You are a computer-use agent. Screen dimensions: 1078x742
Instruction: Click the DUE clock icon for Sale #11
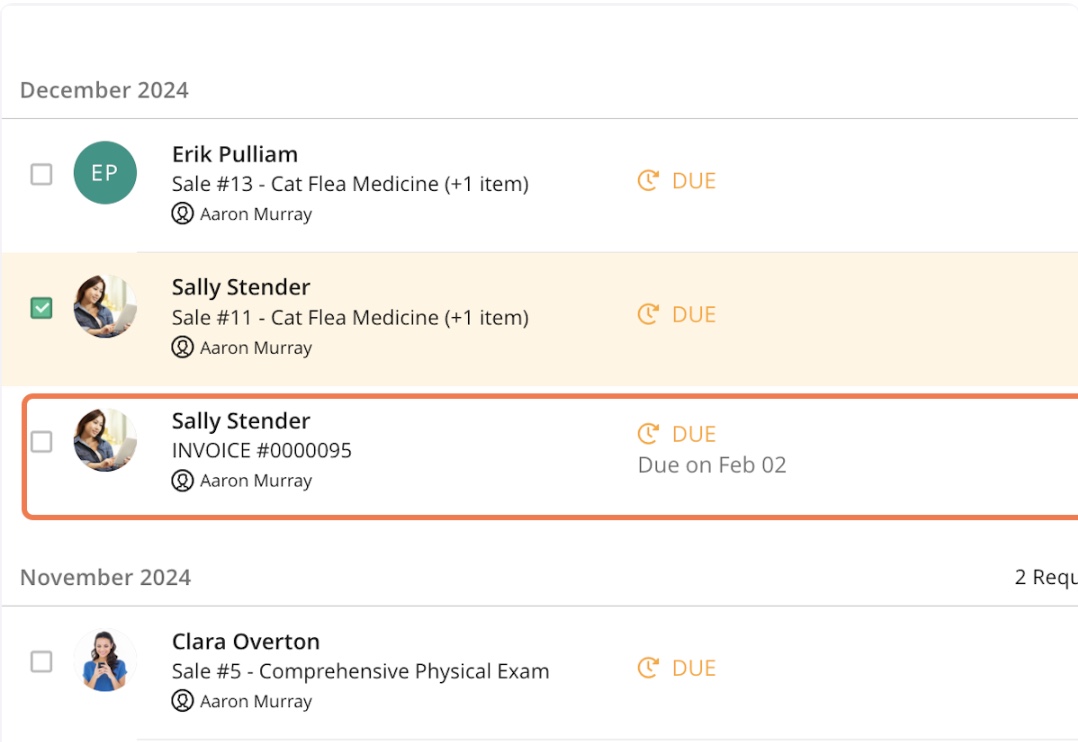click(x=649, y=315)
